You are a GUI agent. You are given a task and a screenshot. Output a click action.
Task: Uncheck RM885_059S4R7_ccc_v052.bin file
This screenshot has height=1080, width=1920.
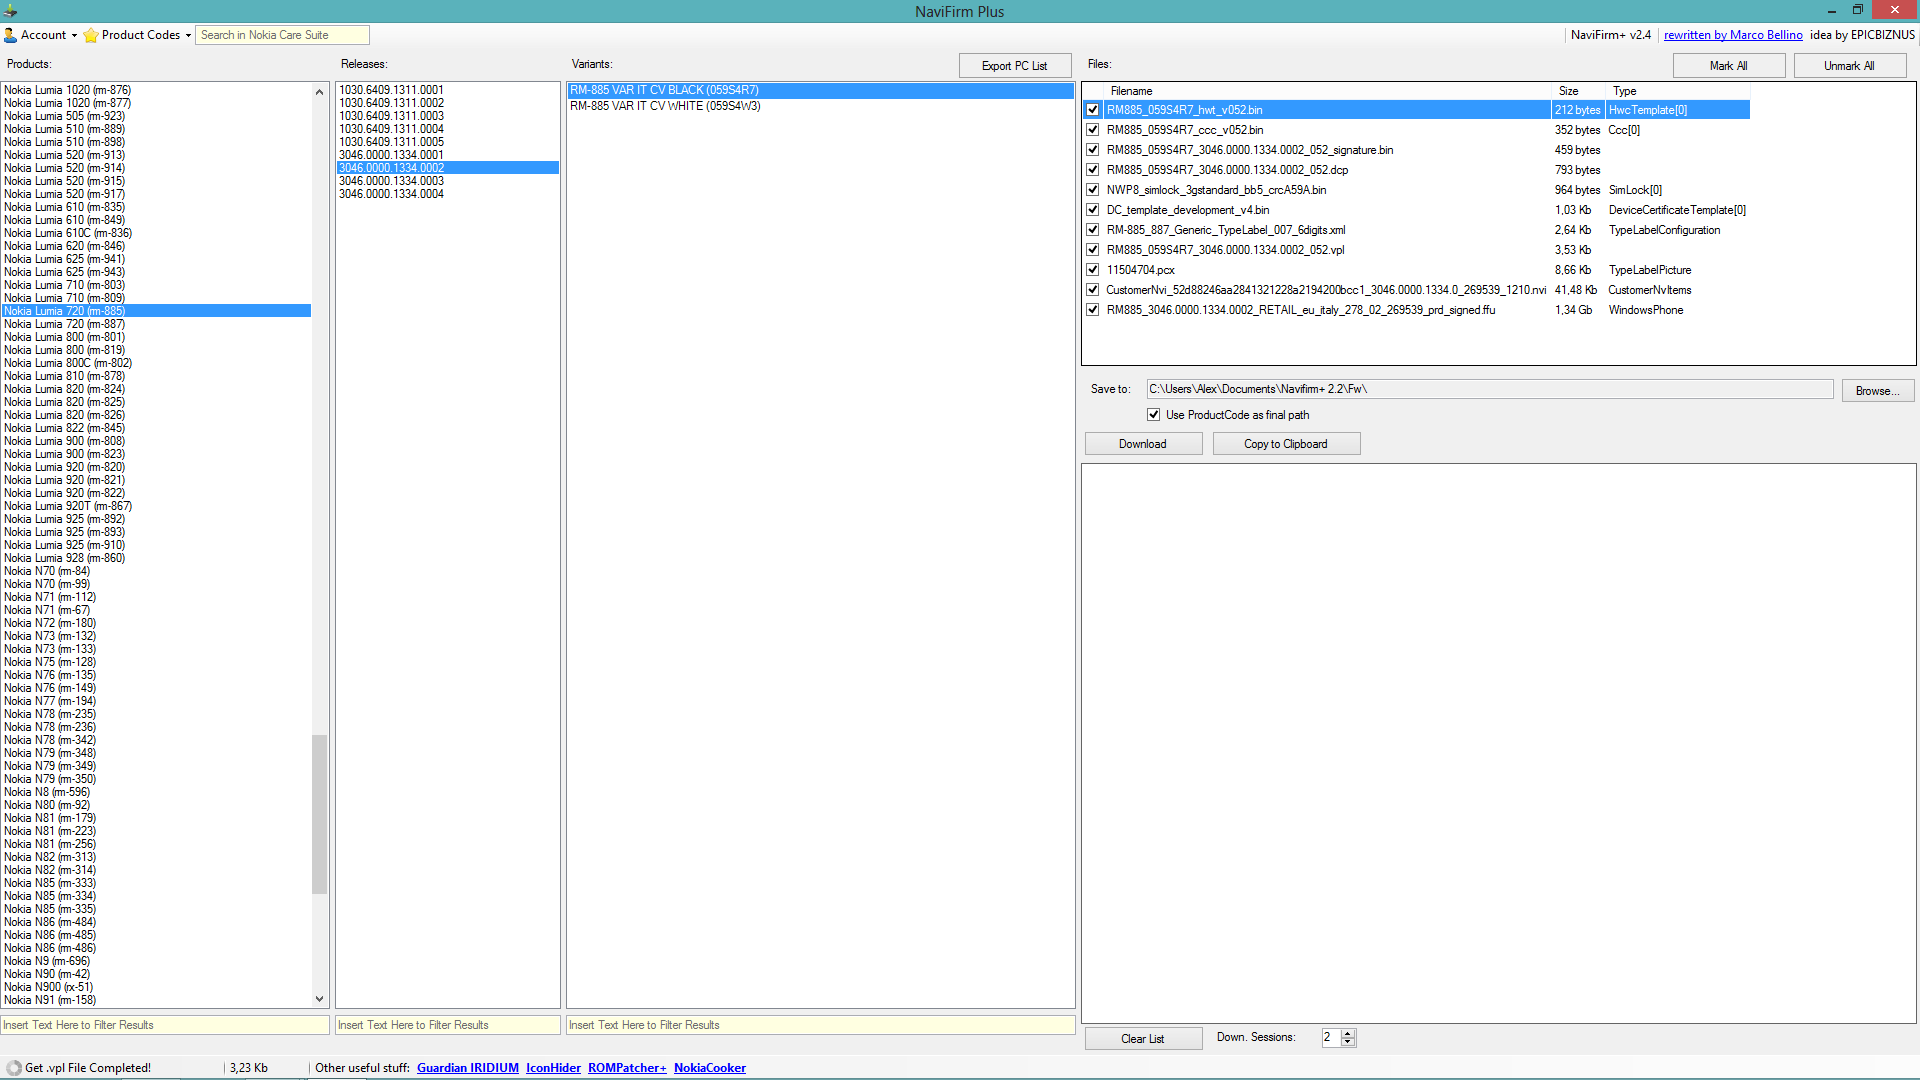coord(1093,130)
